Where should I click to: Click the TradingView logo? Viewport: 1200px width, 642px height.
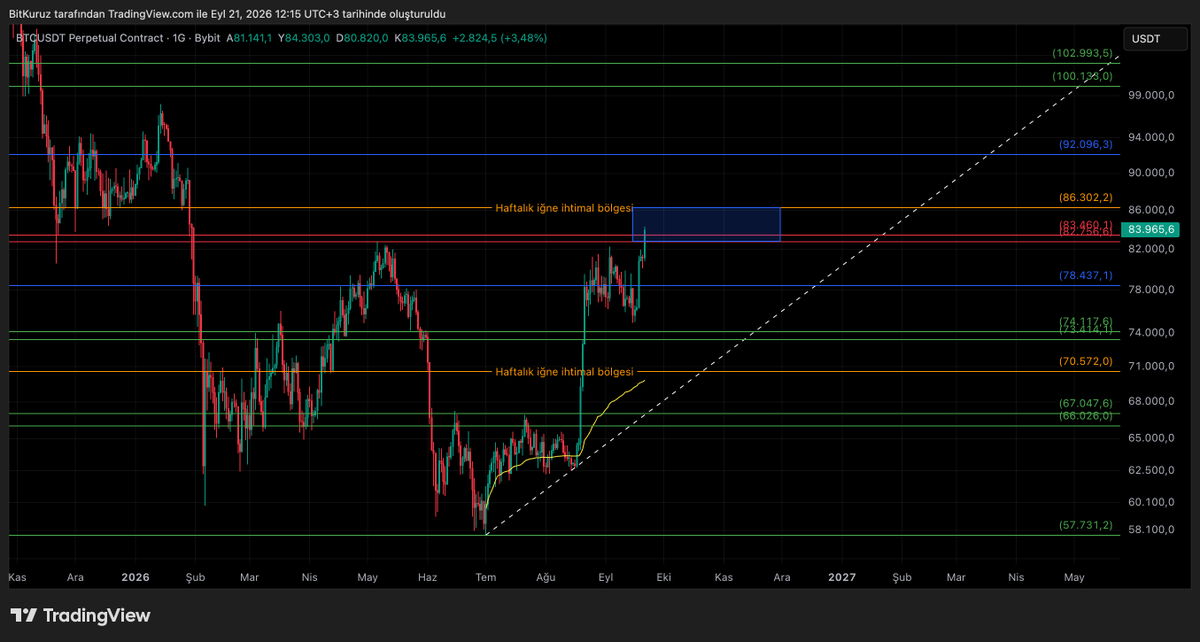pyautogui.click(x=80, y=615)
